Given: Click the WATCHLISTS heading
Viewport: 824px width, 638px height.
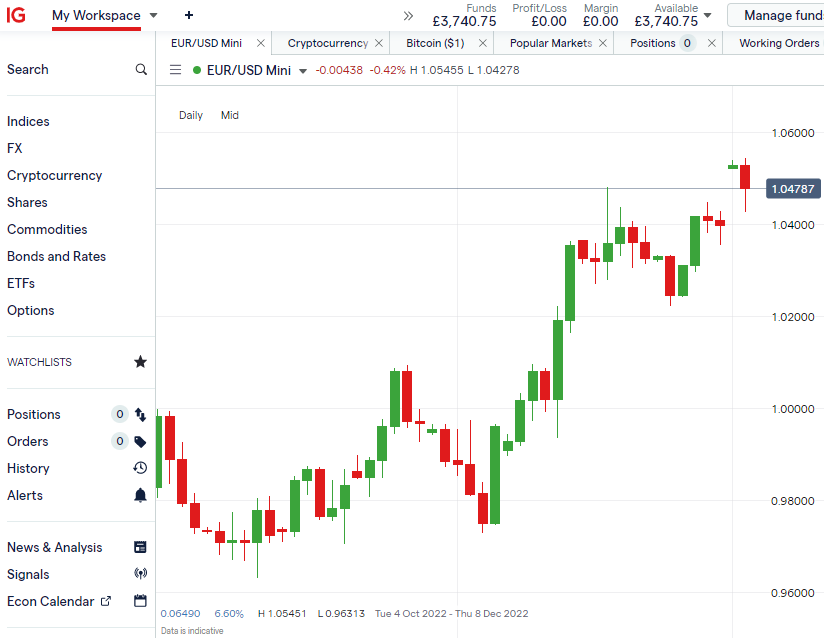Looking at the screenshot, I should coord(39,362).
